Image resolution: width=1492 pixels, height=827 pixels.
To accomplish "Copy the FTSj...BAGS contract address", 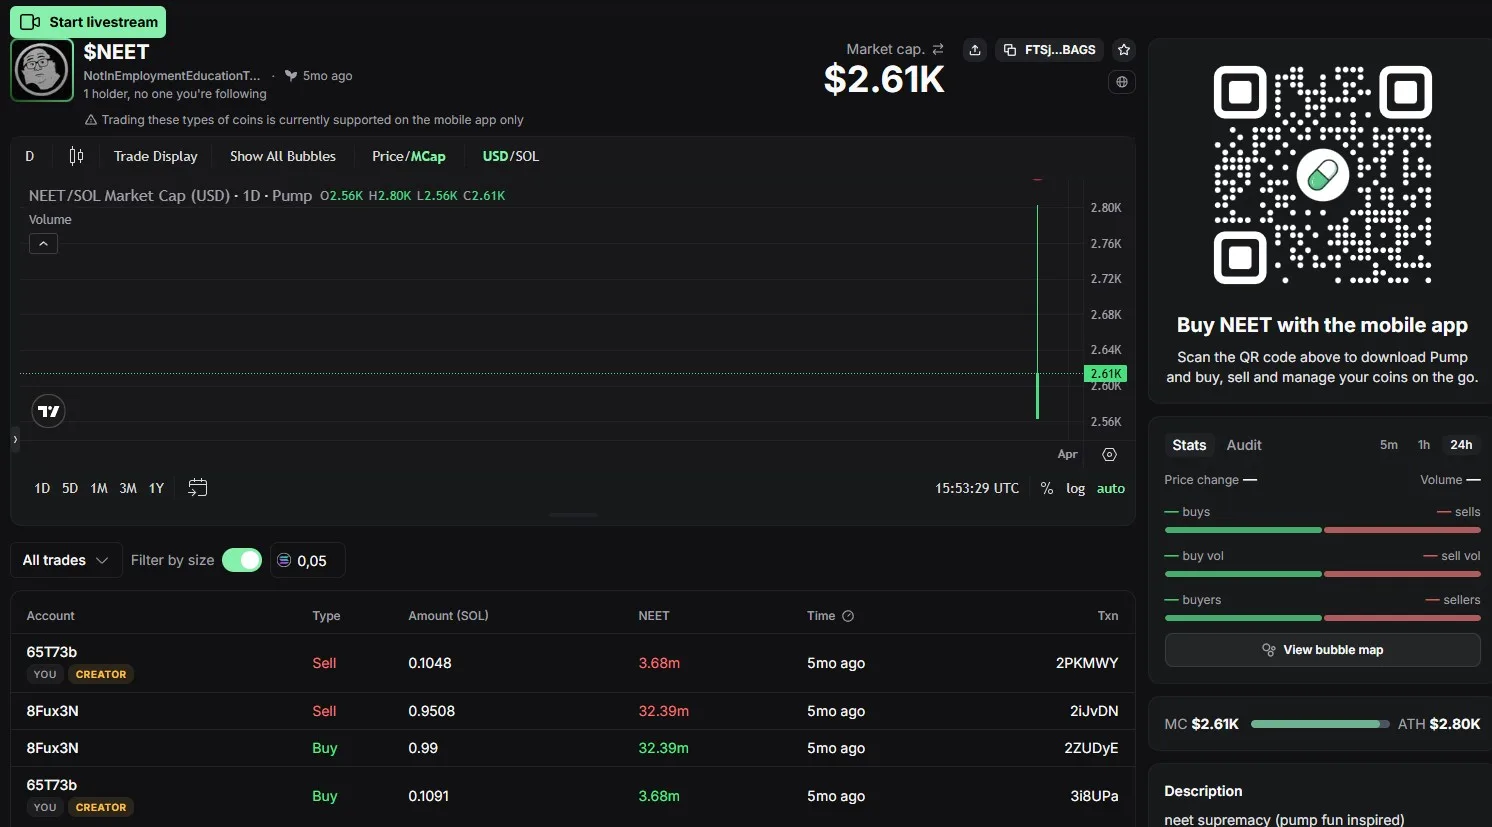I will 1050,50.
